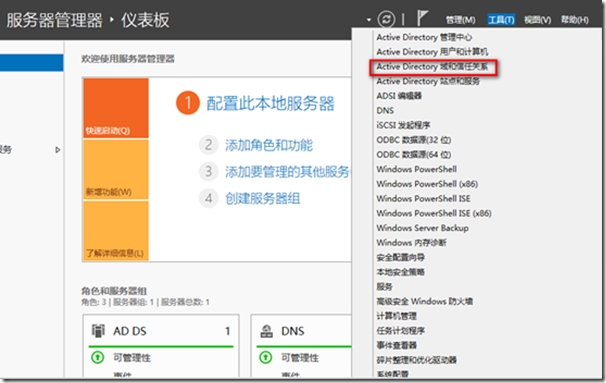Expand the dropdown arrow beside refresh

pos(369,20)
